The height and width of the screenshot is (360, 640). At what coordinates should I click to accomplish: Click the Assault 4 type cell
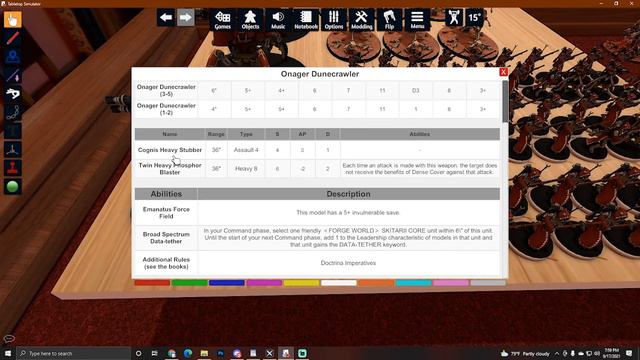(x=246, y=150)
